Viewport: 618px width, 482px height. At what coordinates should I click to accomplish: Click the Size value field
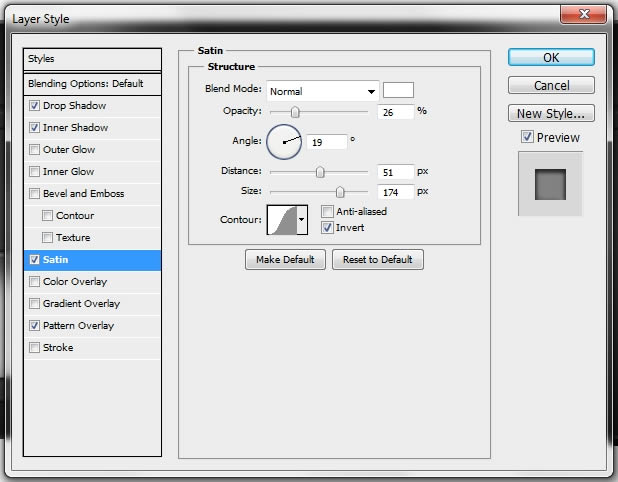tap(396, 192)
